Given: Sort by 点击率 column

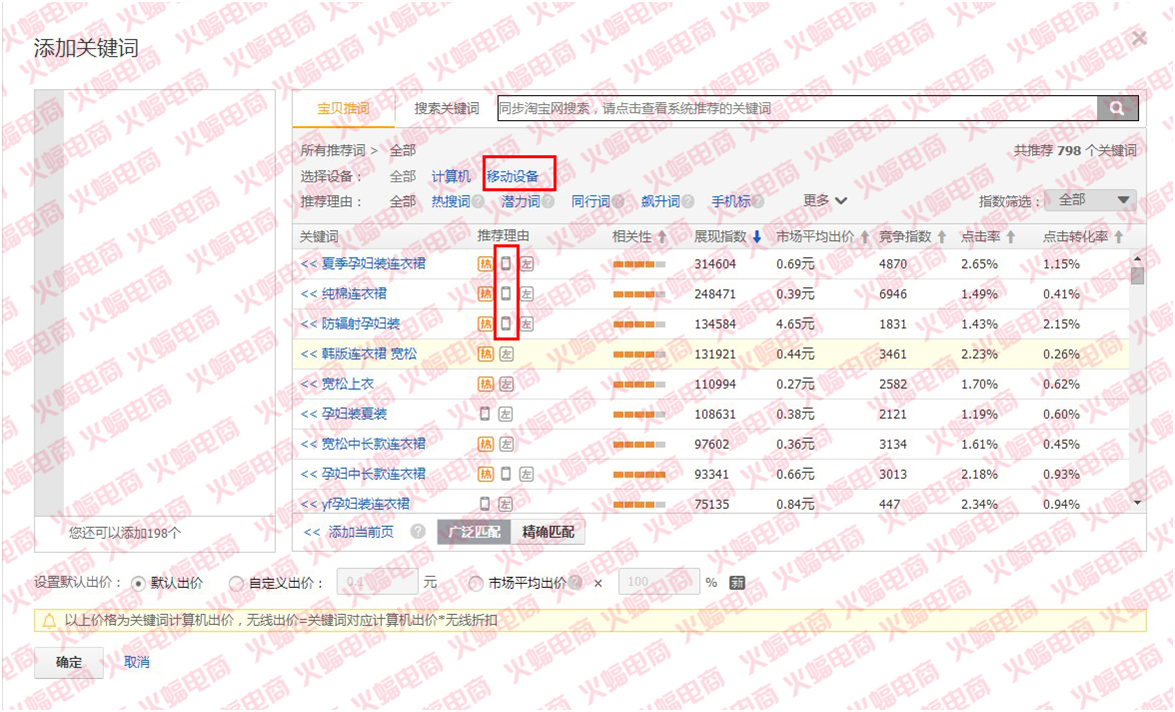Looking at the screenshot, I should click(988, 237).
